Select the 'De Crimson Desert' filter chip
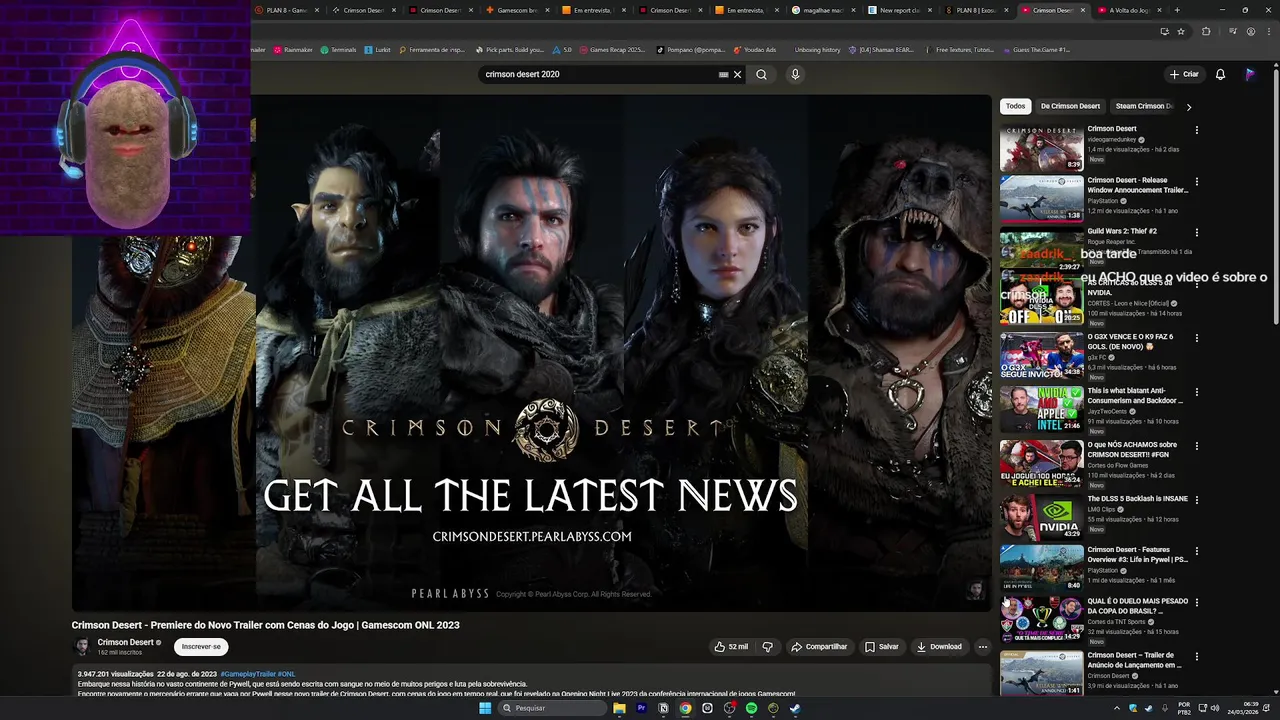This screenshot has height=720, width=1280. (x=1070, y=106)
